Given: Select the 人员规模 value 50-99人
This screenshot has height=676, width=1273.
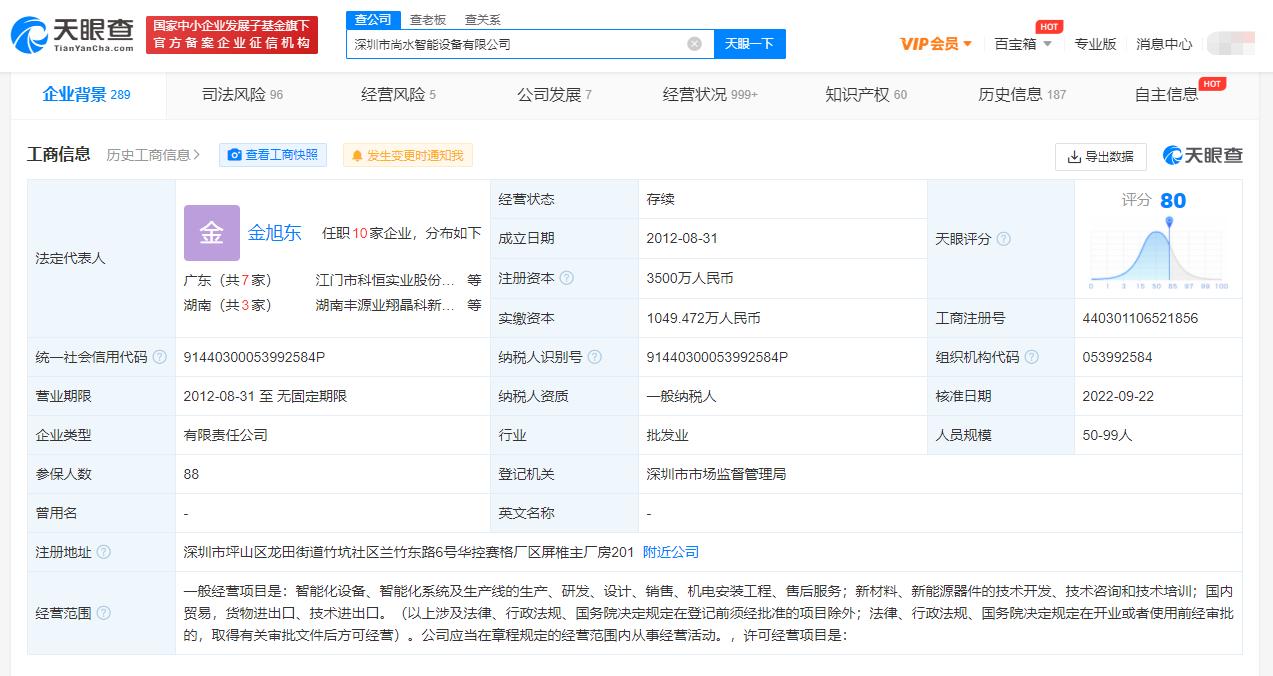Looking at the screenshot, I should (x=1107, y=435).
